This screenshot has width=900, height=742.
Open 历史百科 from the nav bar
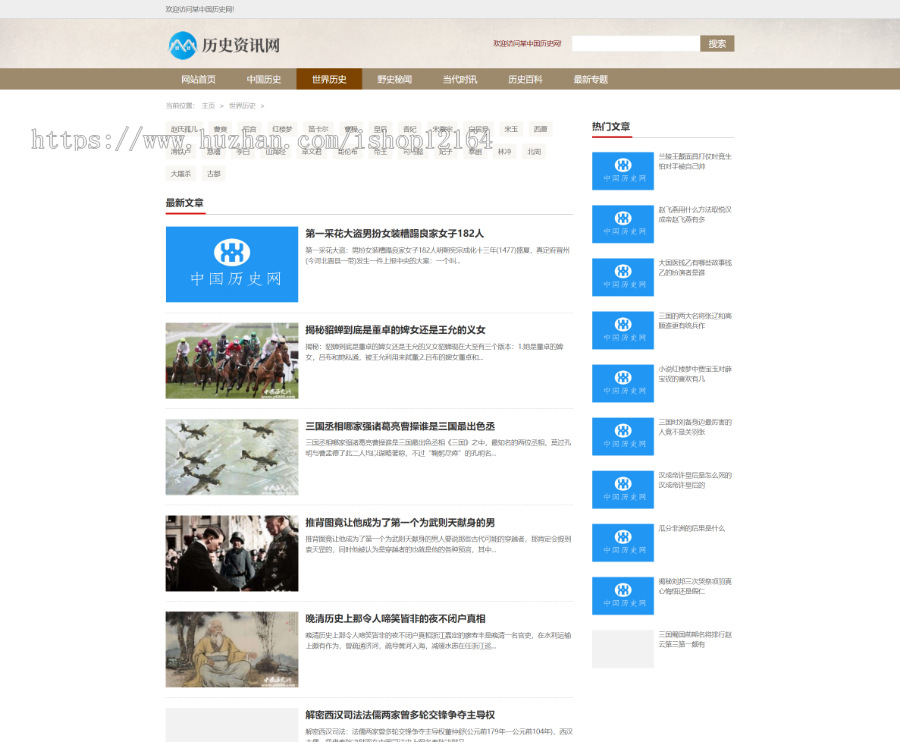525,79
